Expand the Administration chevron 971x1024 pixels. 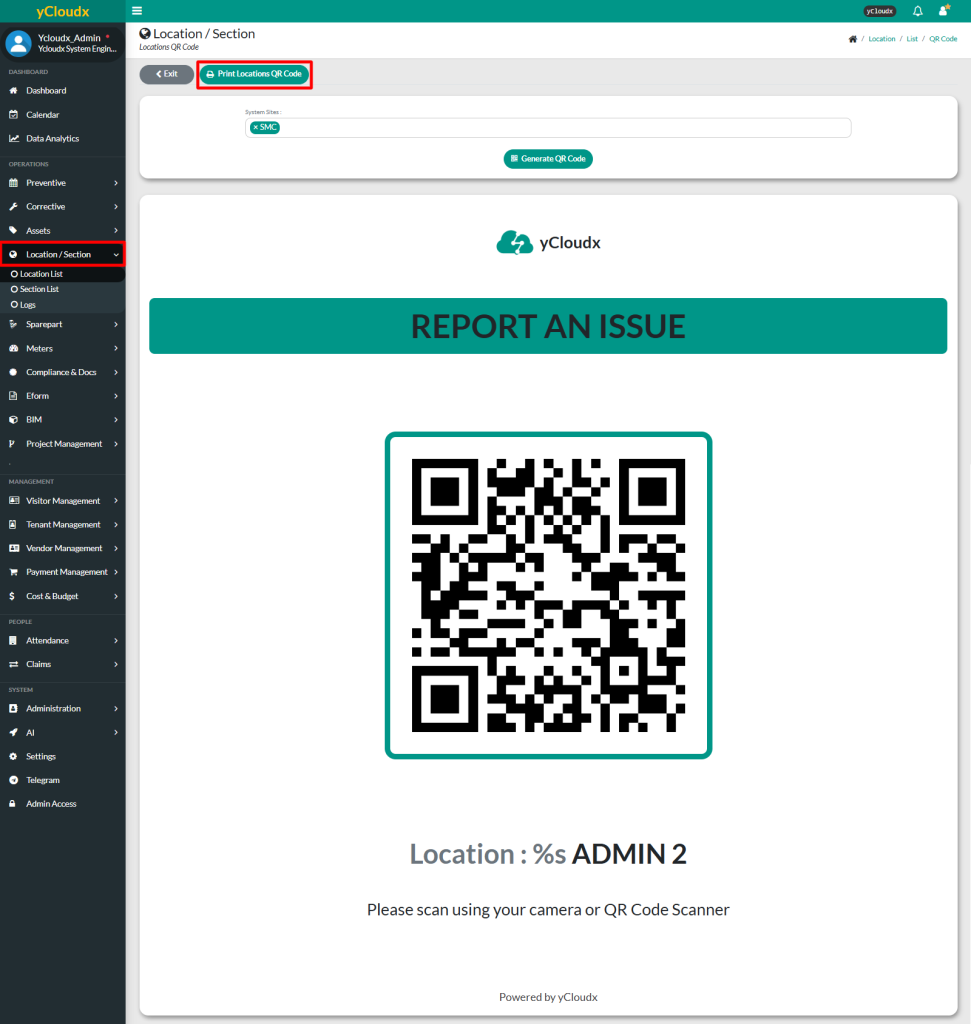(x=116, y=709)
